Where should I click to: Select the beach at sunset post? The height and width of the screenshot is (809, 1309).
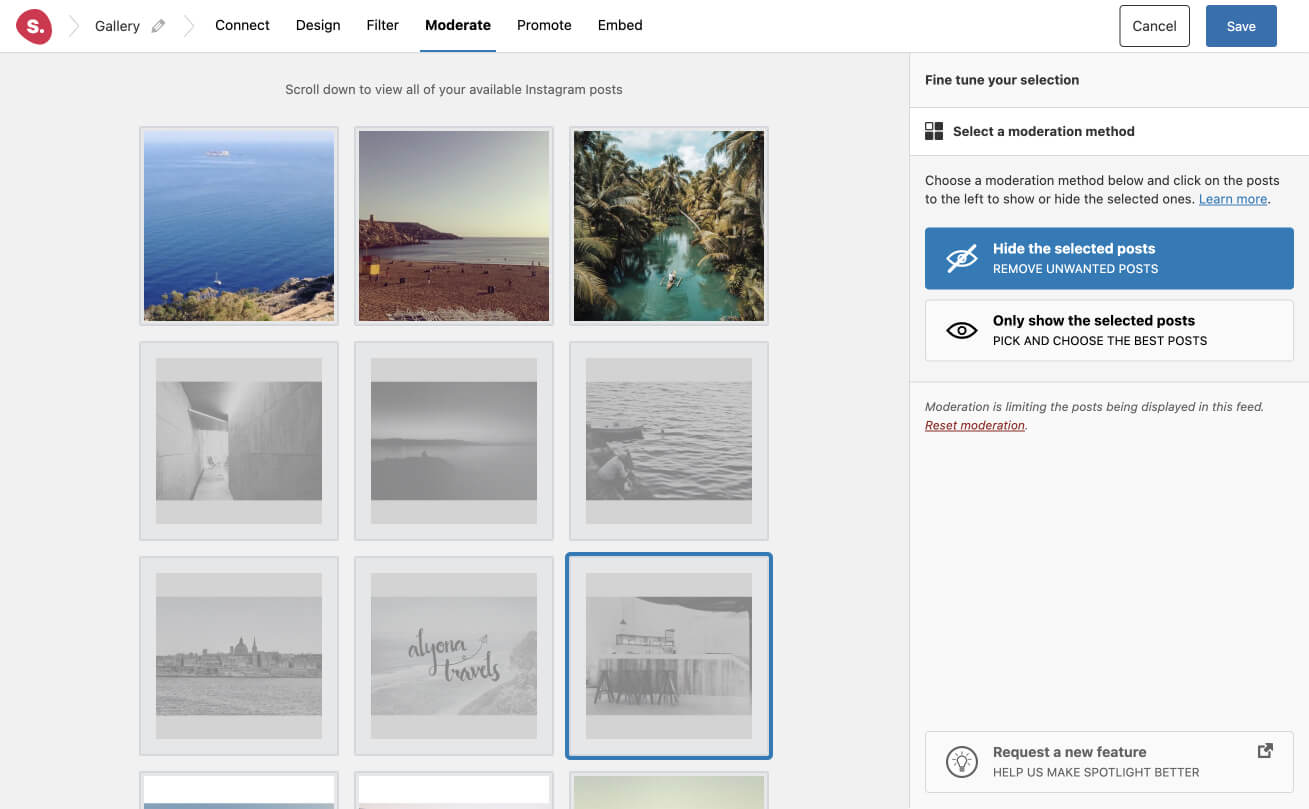point(454,226)
